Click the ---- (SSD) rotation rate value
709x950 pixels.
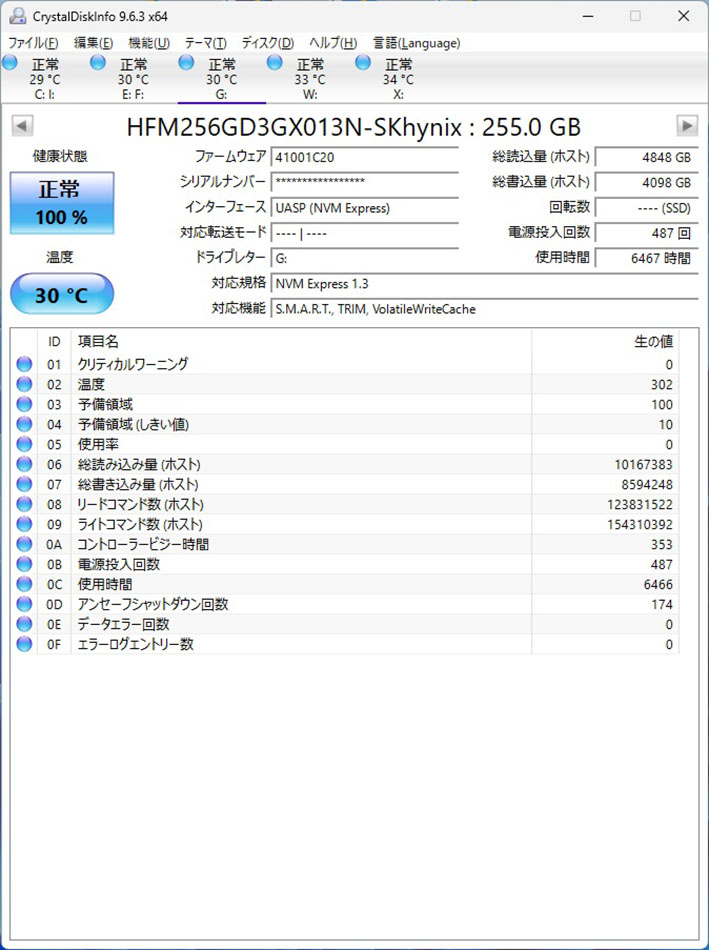tap(647, 208)
